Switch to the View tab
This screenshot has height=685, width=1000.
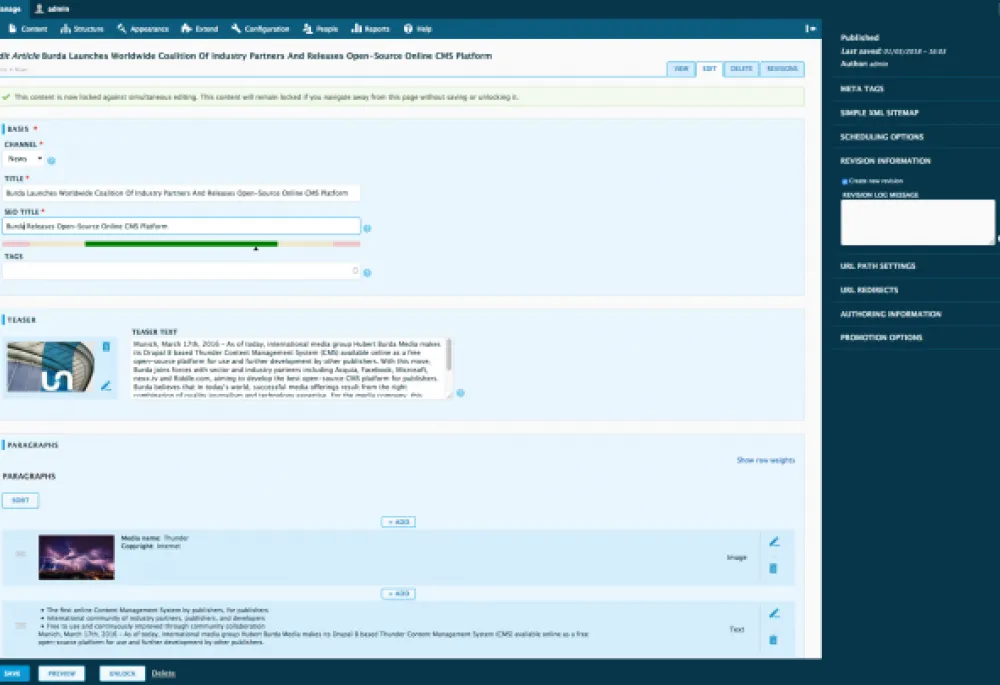tap(681, 69)
